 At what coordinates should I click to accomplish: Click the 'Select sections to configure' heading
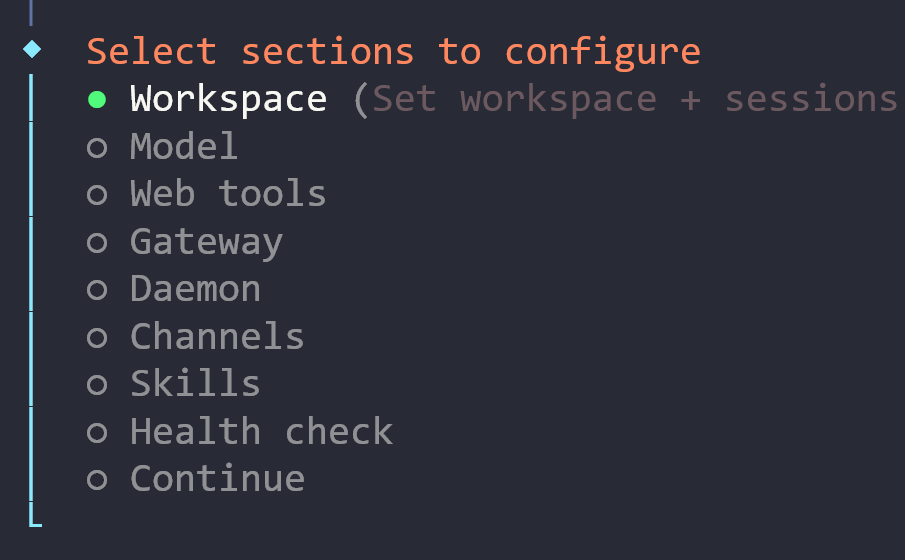point(393,51)
